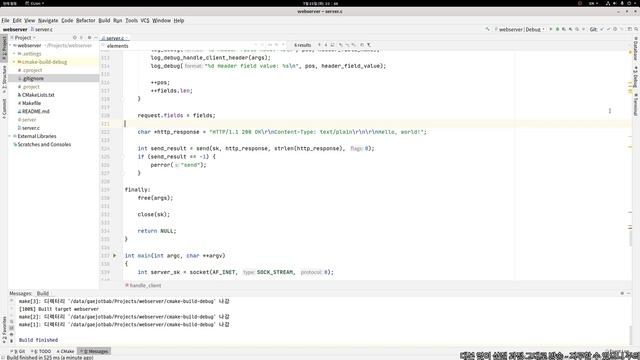Open the Help menu
Viewport: 640px width, 360px height.
pos(179,20)
